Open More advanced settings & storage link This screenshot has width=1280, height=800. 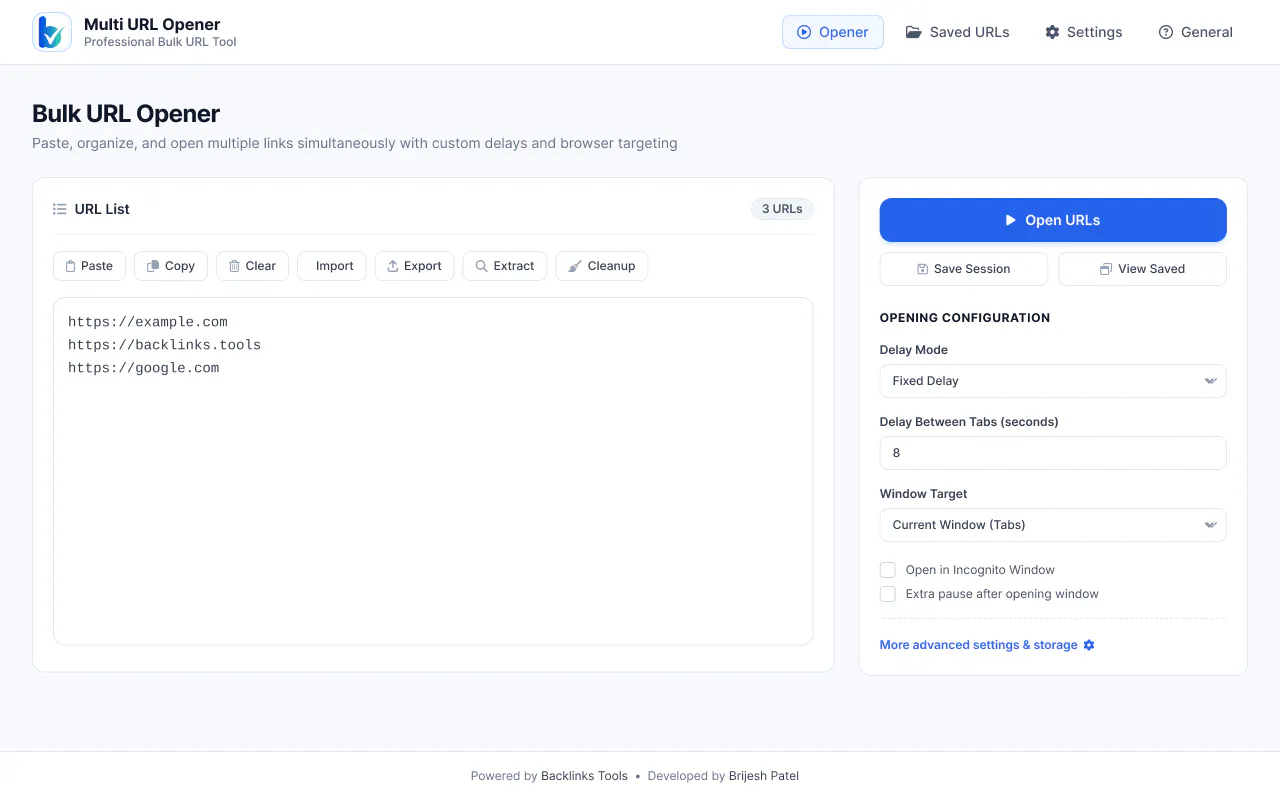[987, 645]
